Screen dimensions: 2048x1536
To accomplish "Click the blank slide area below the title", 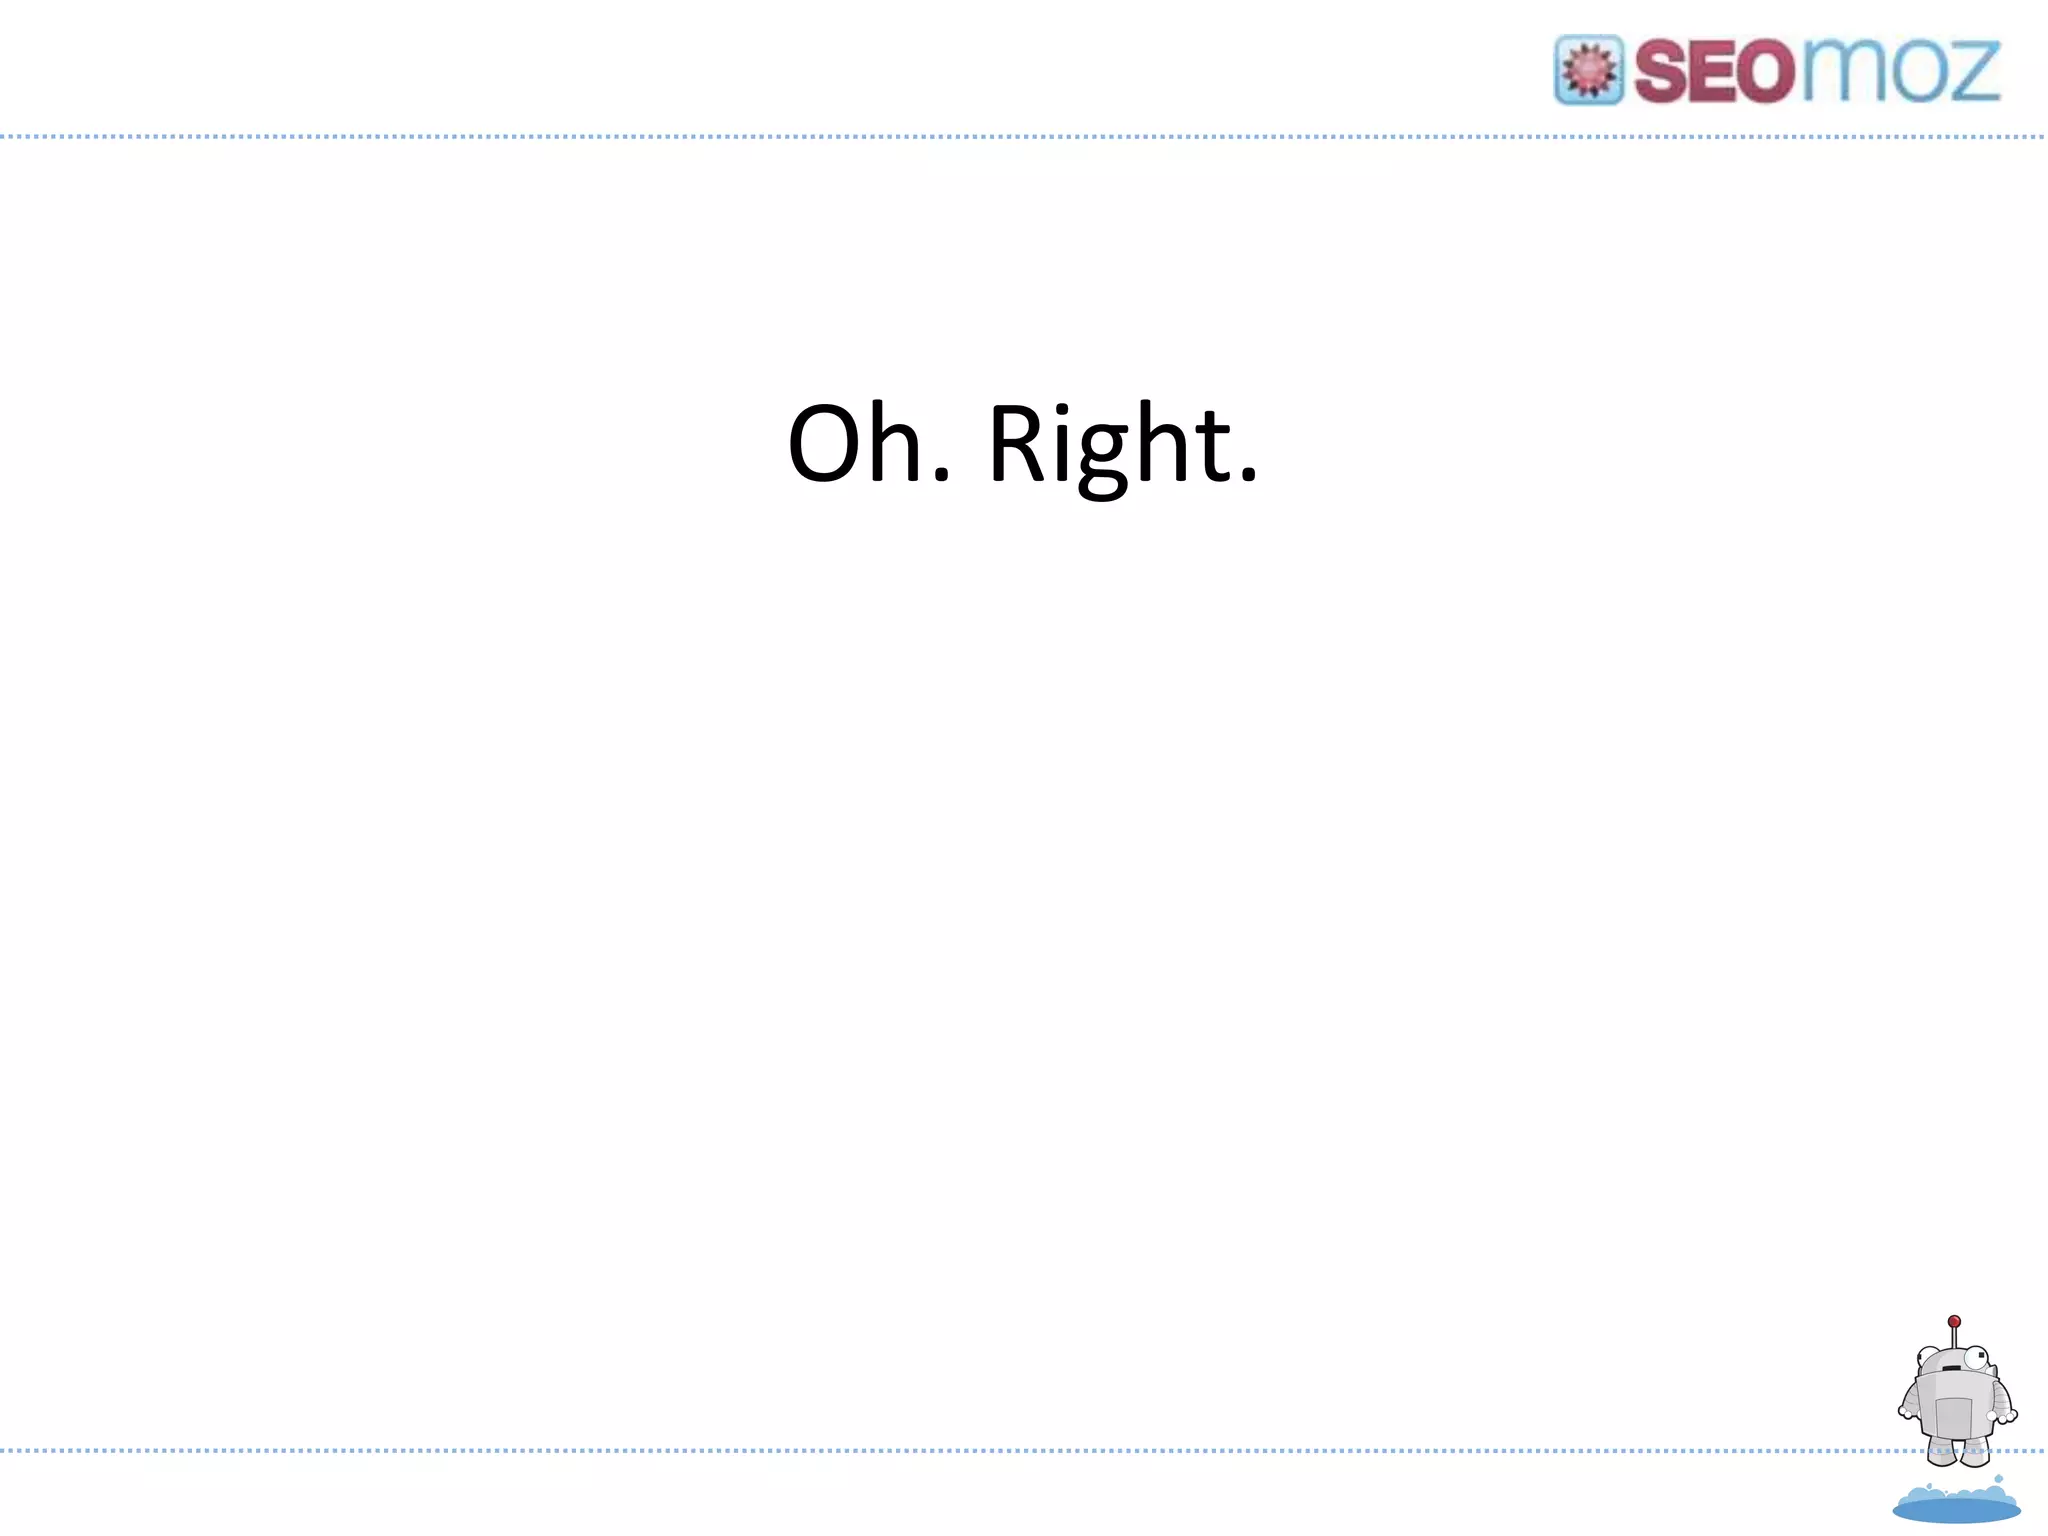I will 1022,900.
